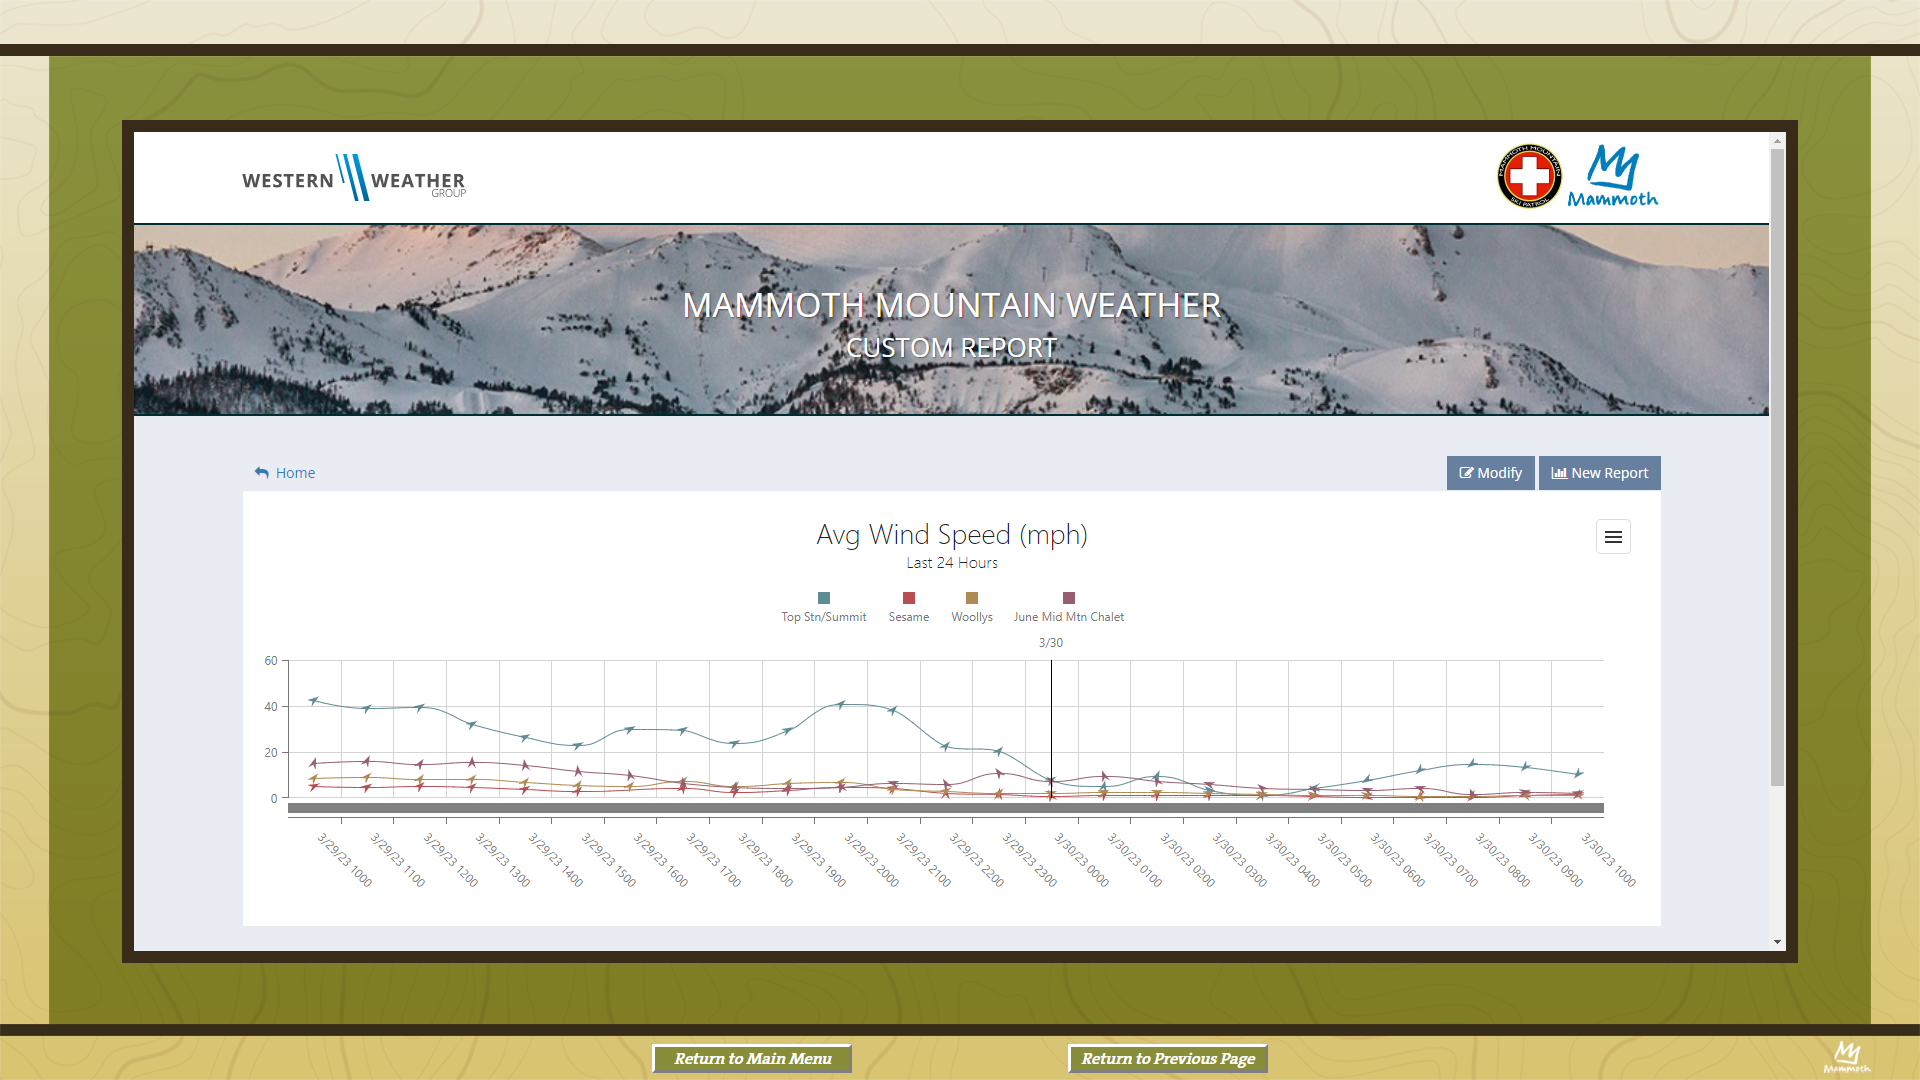Image resolution: width=1920 pixels, height=1080 pixels.
Task: Create a New Report
Action: point(1599,473)
